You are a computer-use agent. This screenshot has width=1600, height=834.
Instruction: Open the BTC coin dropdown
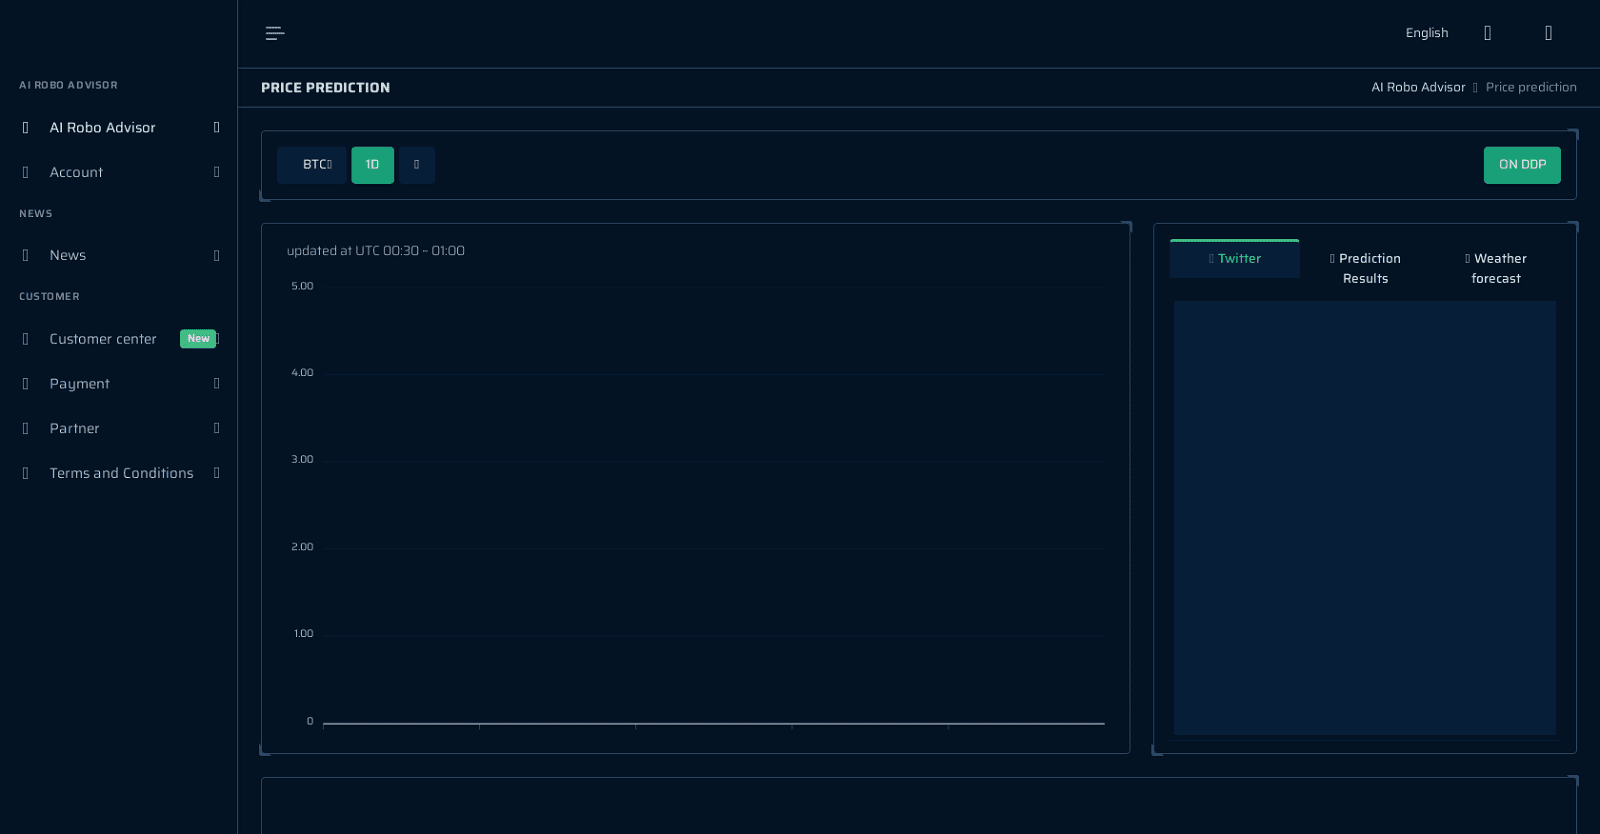(x=312, y=165)
